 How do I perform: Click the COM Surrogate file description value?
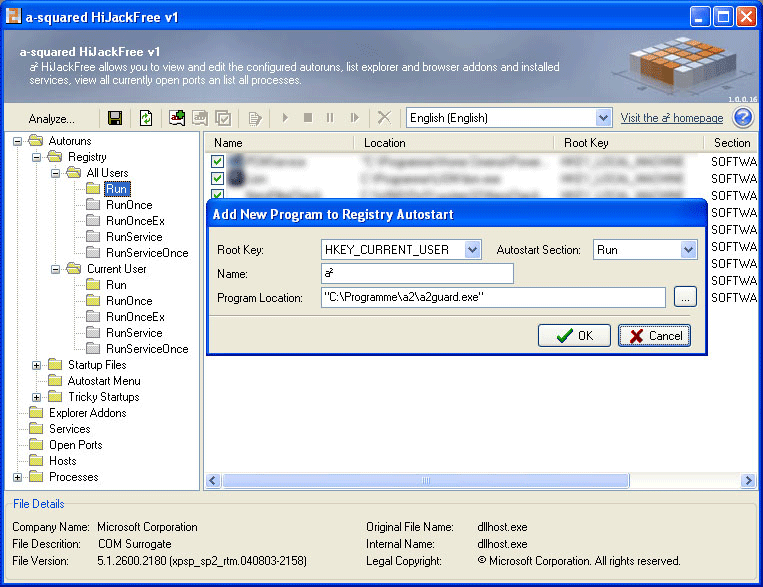135,544
